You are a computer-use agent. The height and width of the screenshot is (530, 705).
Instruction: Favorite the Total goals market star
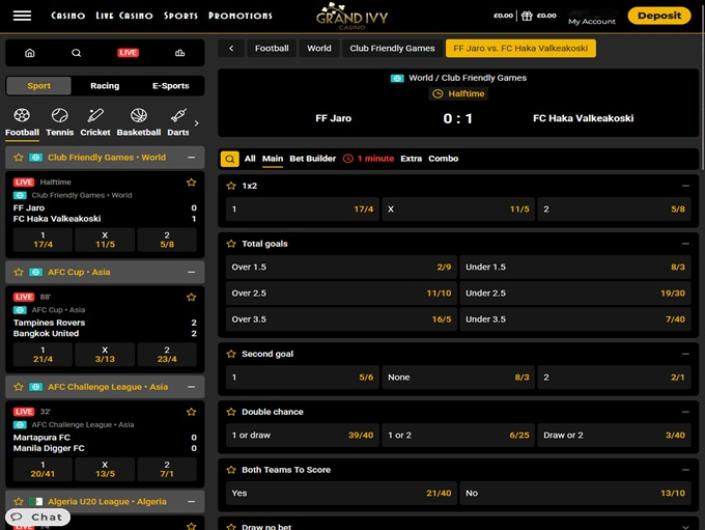(231, 243)
